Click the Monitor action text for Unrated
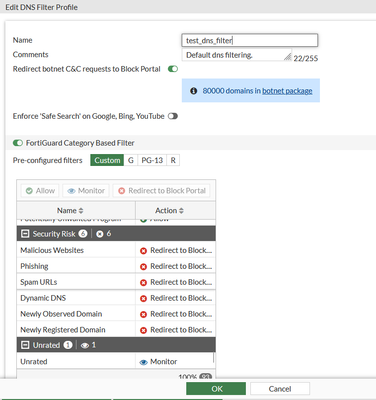The height and width of the screenshot is (400, 376). [163, 362]
